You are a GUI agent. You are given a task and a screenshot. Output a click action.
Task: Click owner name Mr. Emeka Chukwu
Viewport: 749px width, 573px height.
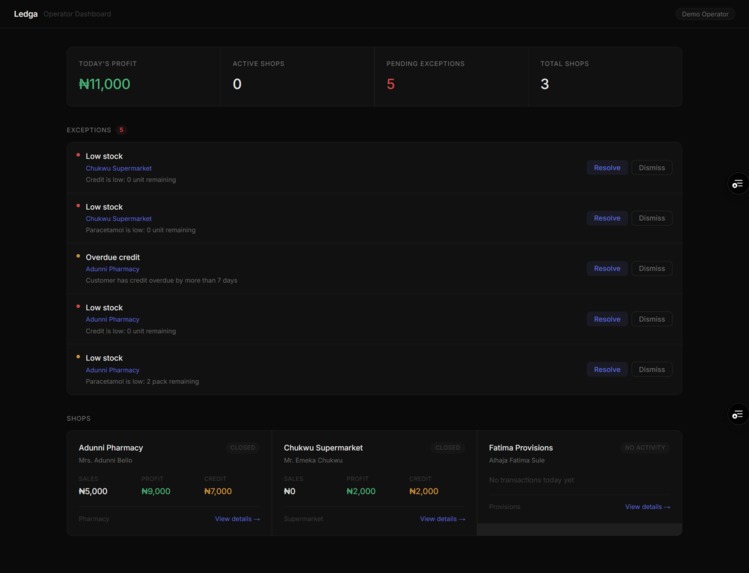tap(313, 460)
